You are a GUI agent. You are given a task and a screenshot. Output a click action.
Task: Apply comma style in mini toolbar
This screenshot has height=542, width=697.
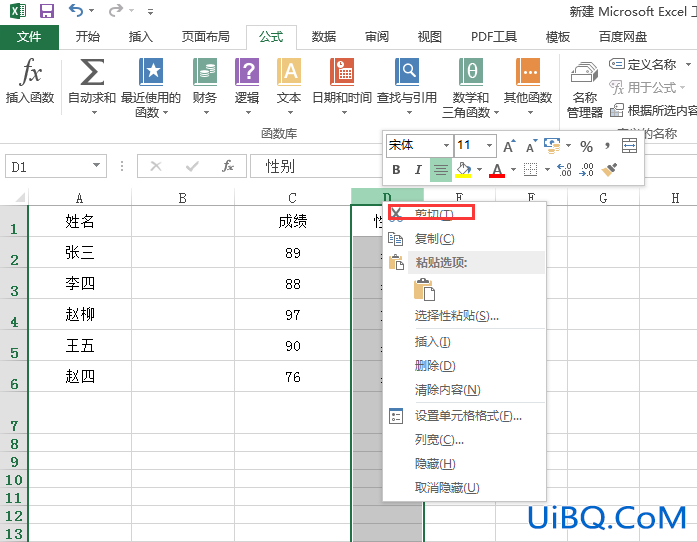607,146
